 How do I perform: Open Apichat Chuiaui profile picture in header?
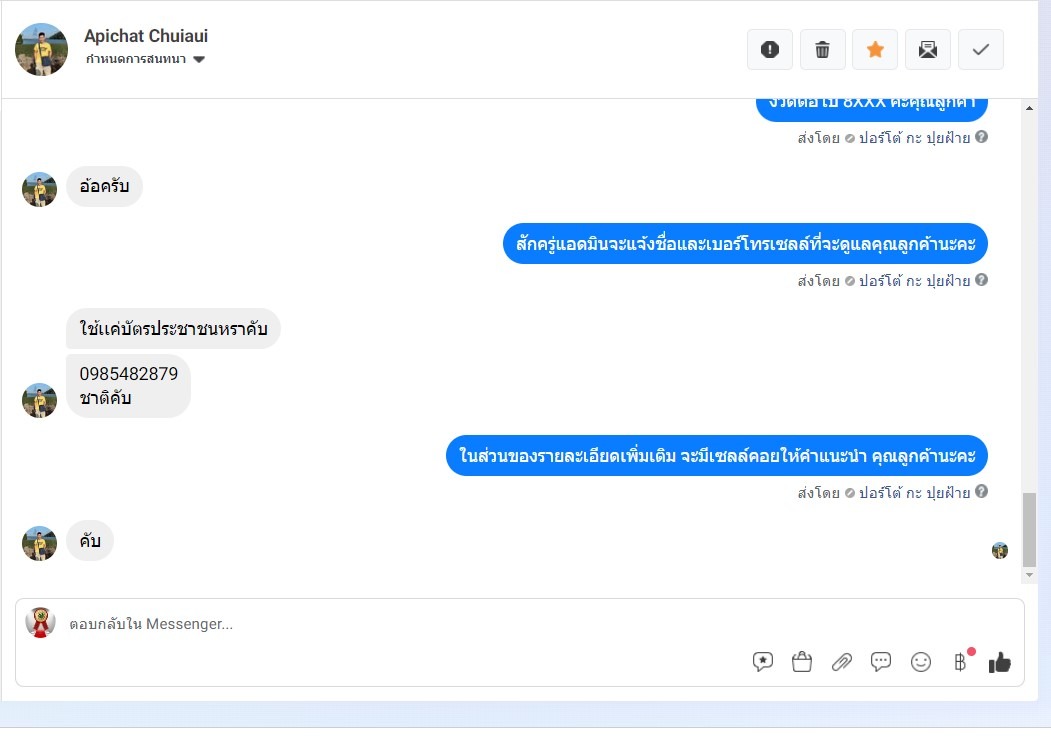[x=42, y=49]
